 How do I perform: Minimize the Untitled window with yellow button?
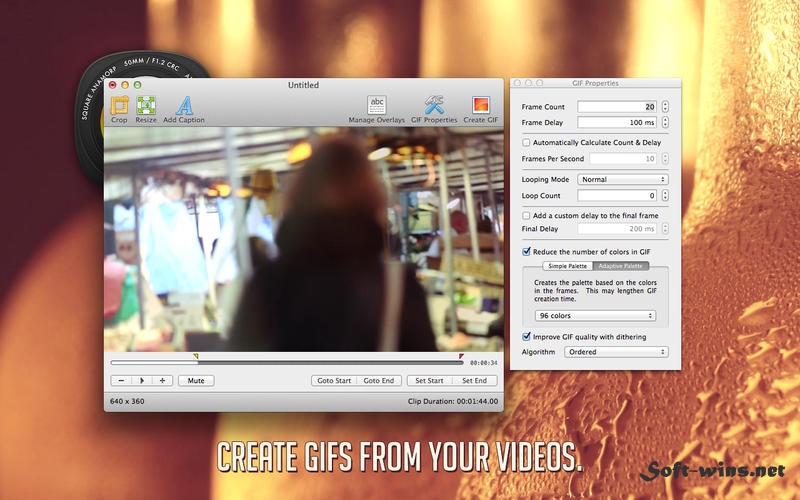click(125, 85)
